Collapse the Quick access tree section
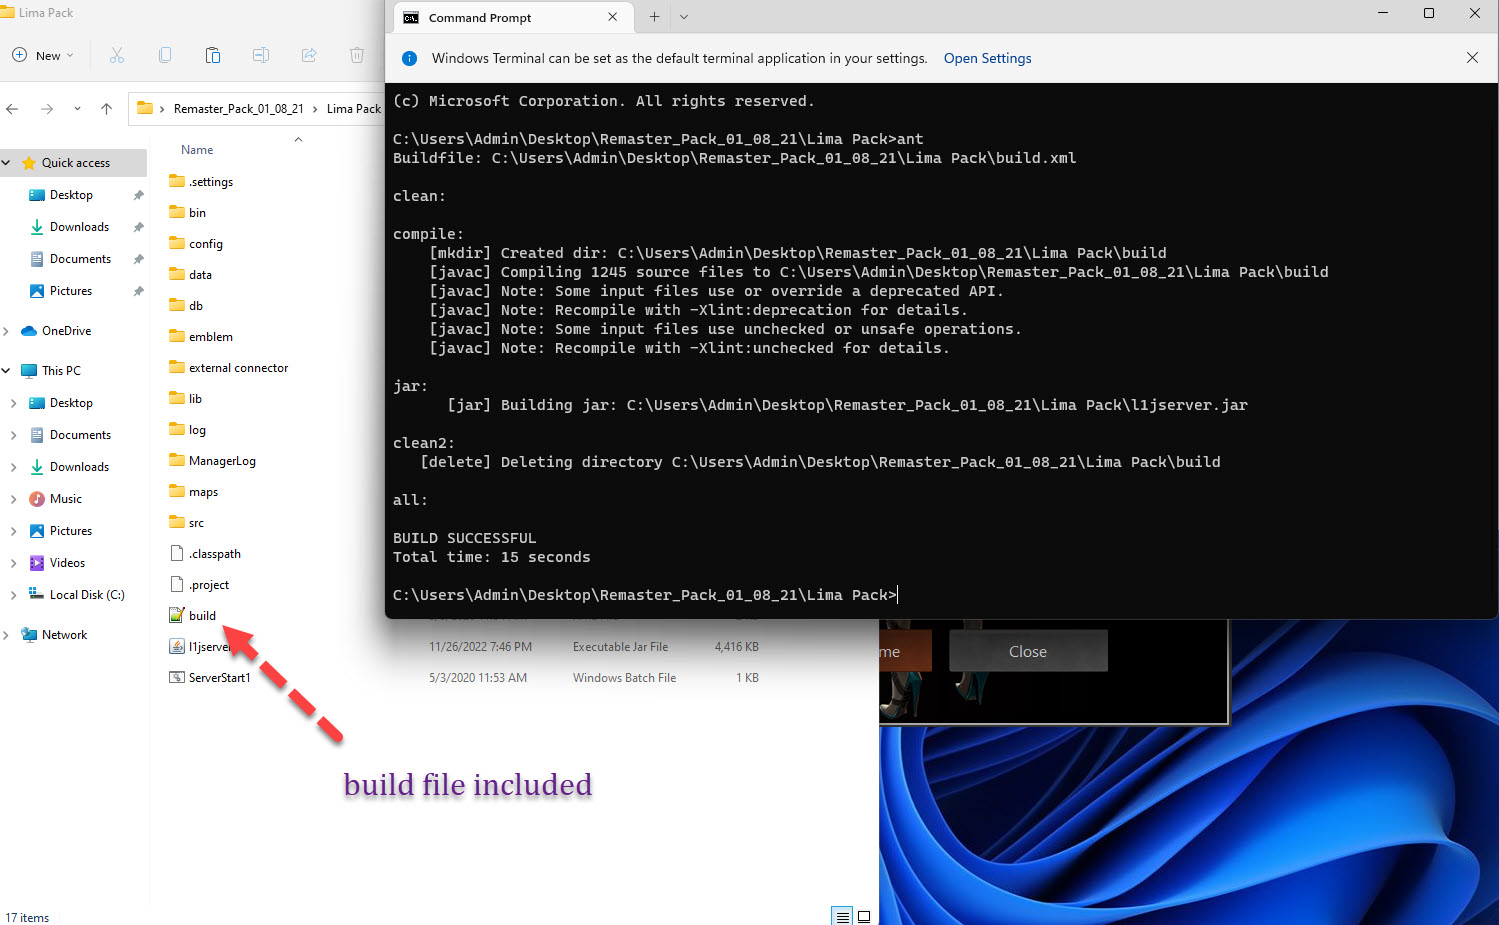Image resolution: width=1499 pixels, height=925 pixels. coord(6,163)
